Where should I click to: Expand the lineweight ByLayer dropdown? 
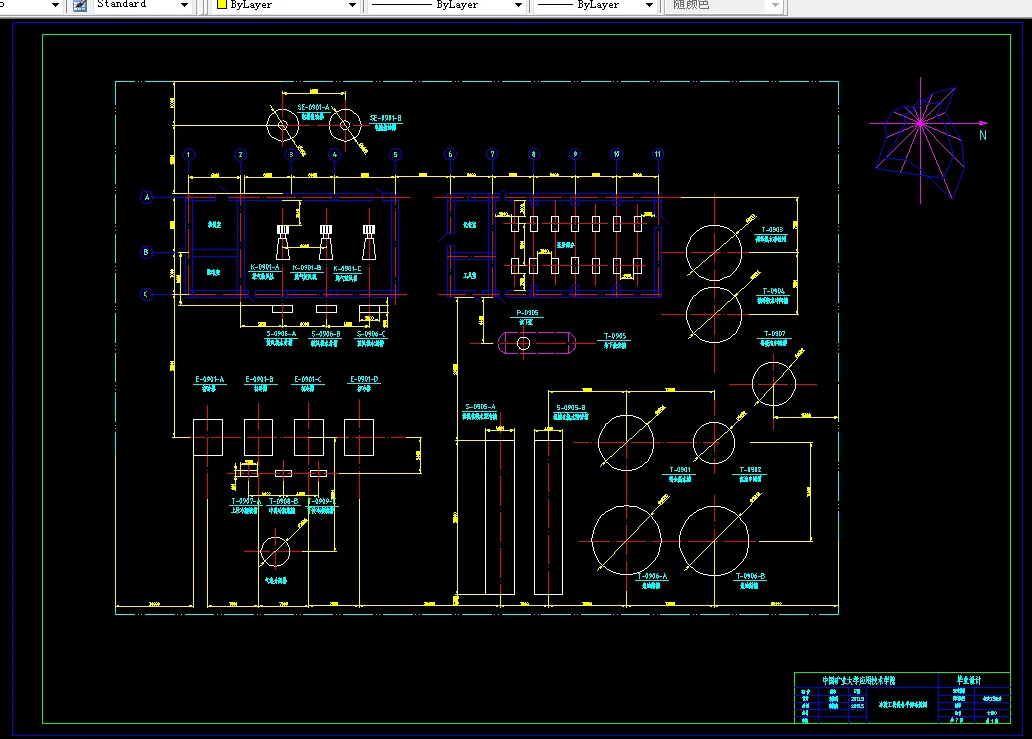point(649,5)
